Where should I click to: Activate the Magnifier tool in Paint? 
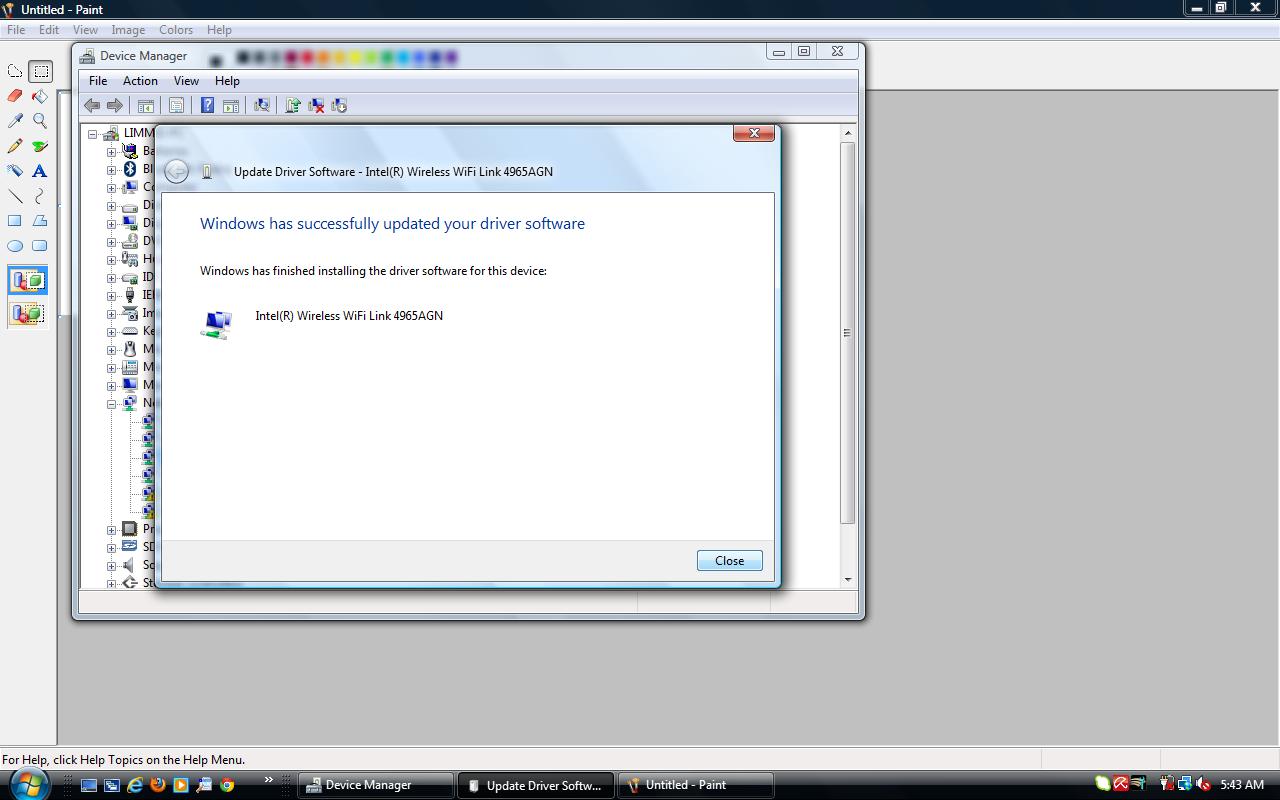[40, 121]
